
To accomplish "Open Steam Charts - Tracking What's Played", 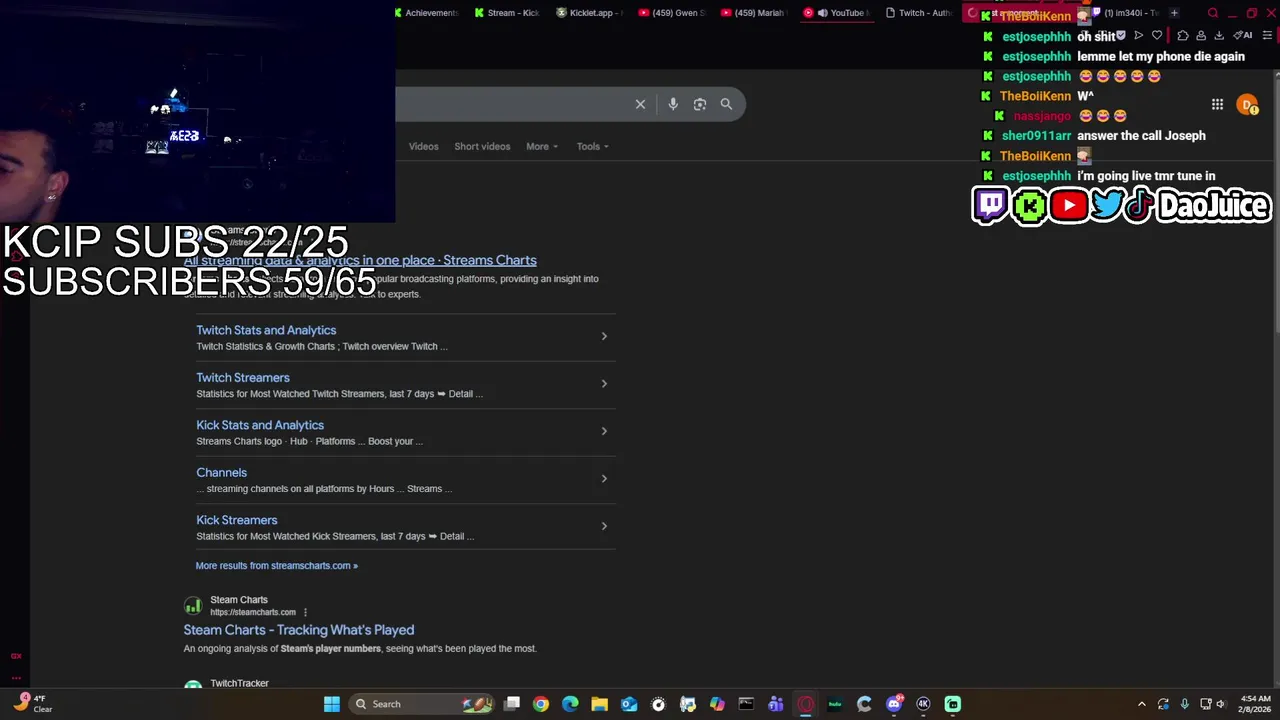I will click(298, 630).
